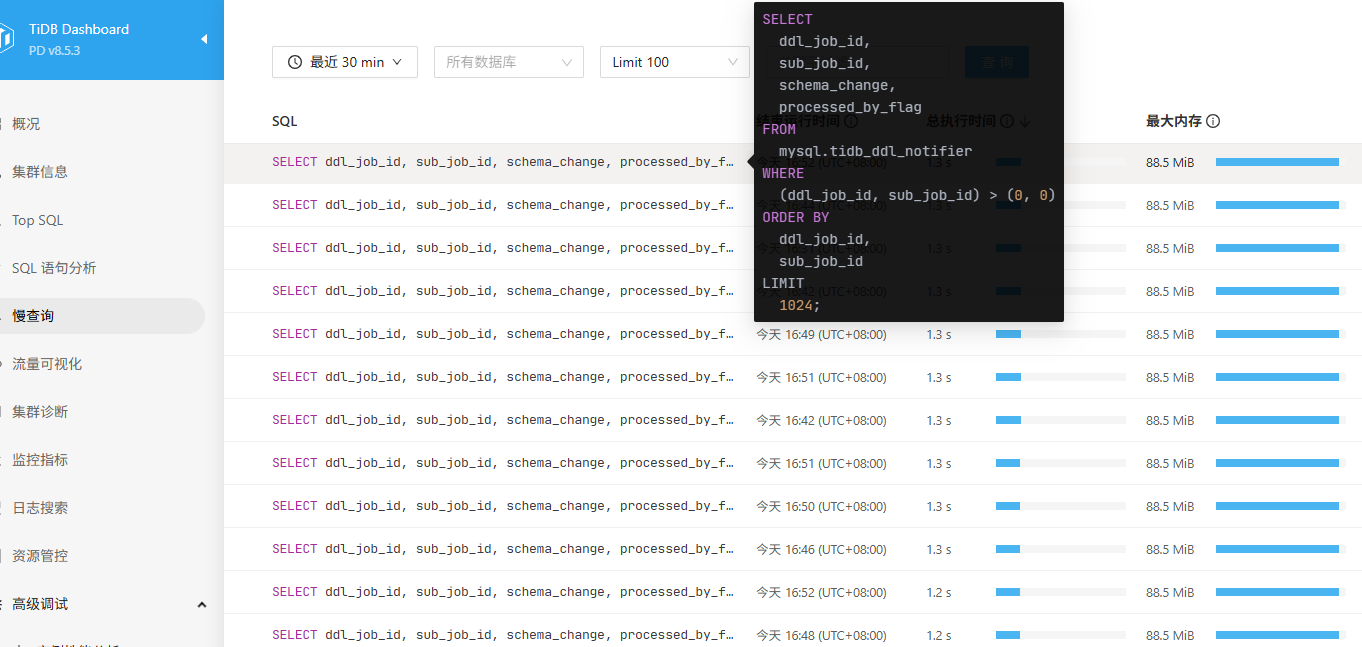1362x647 pixels.
Task: Go to the 概况 overview page
Action: (x=26, y=124)
